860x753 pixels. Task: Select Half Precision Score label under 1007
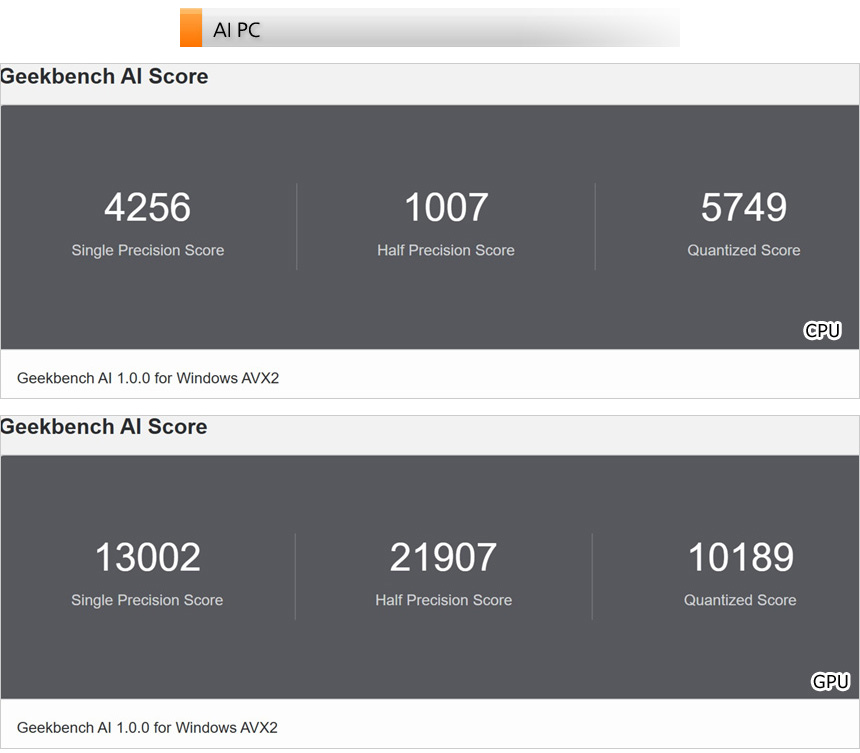click(446, 250)
